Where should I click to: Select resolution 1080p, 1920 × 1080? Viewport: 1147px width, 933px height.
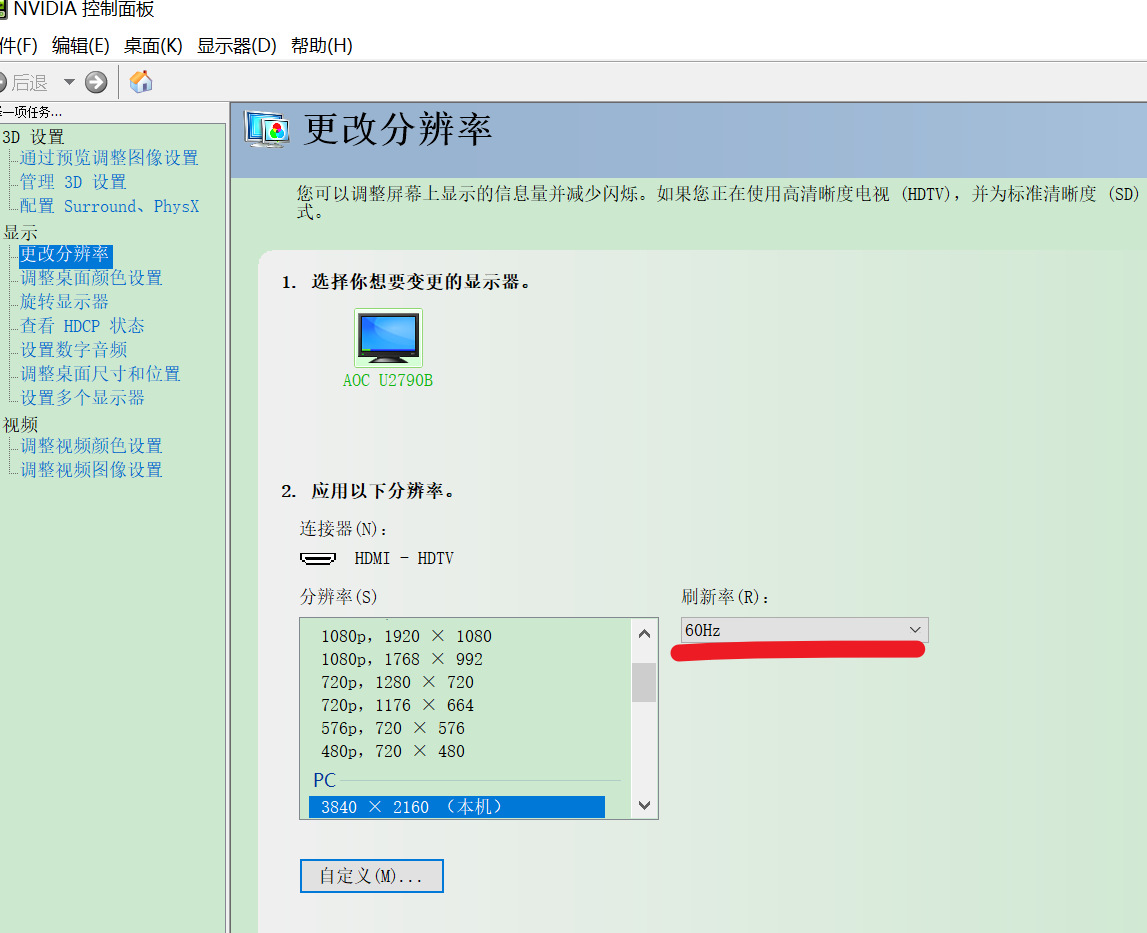pos(407,636)
